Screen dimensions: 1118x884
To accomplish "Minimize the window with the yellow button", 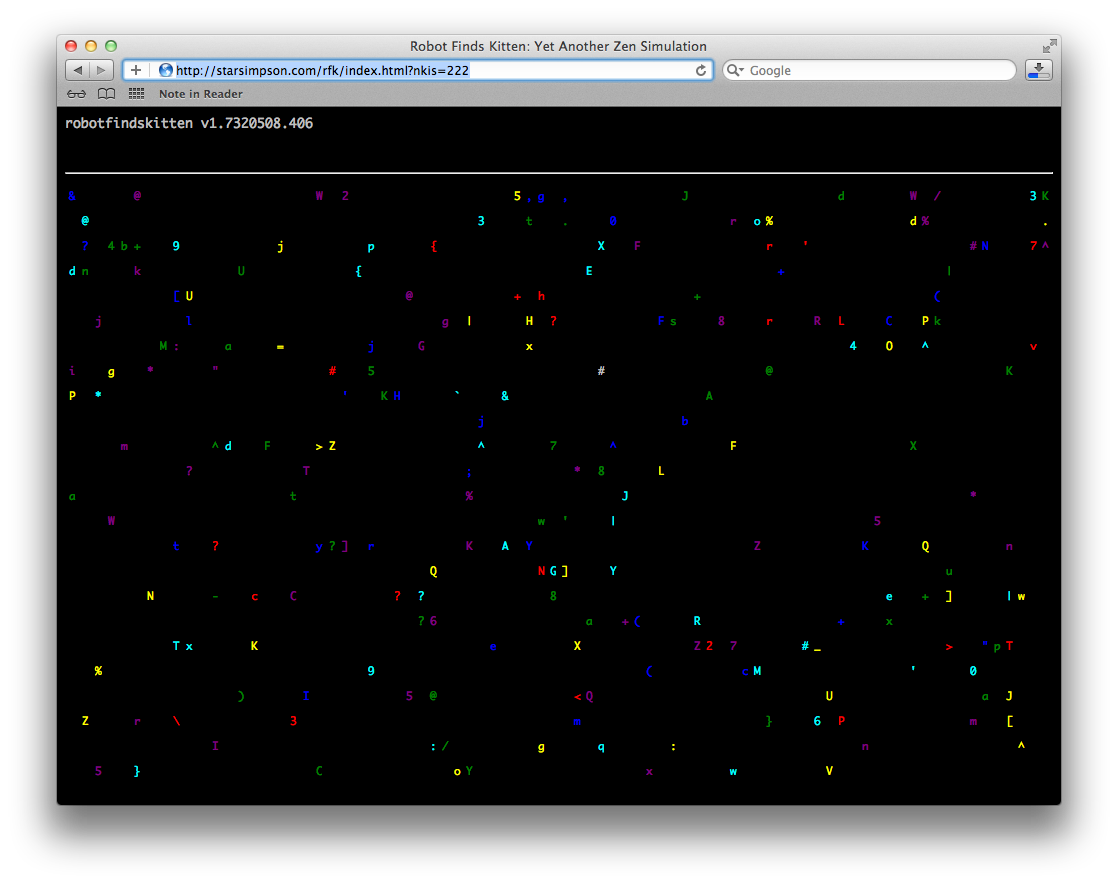I will click(91, 46).
